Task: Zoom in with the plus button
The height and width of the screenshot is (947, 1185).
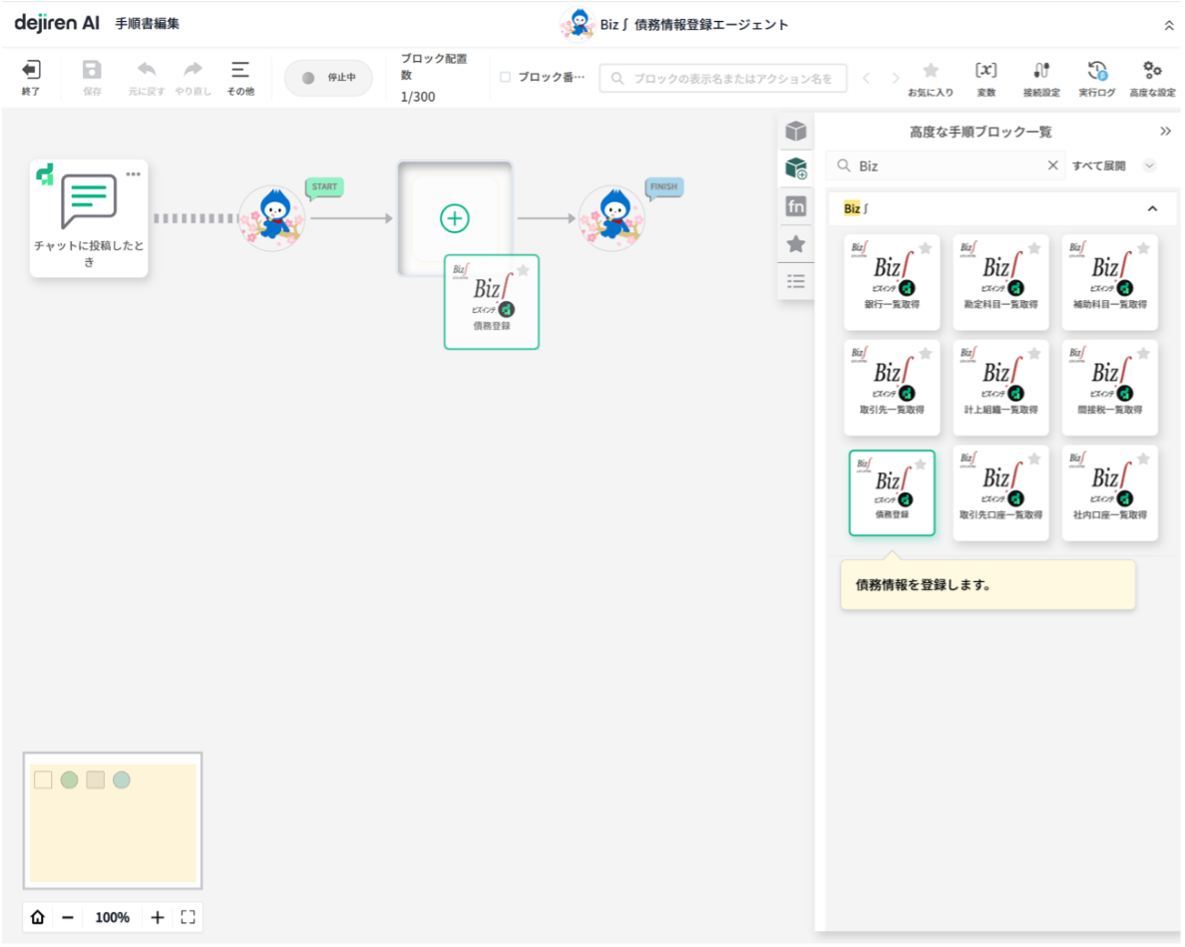Action: (157, 917)
